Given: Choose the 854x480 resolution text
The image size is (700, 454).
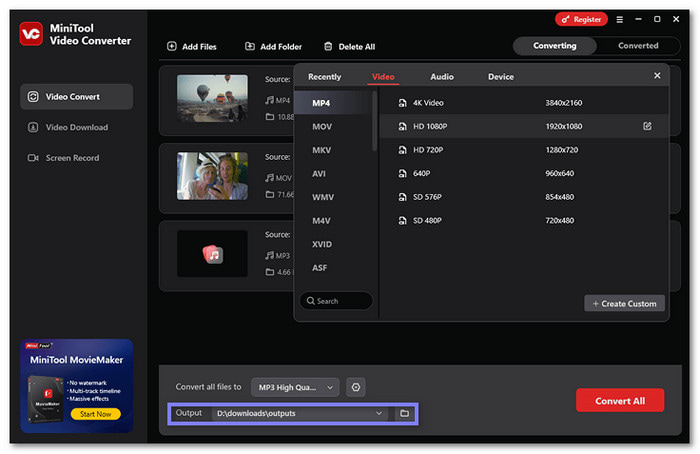Looking at the screenshot, I should [x=559, y=197].
